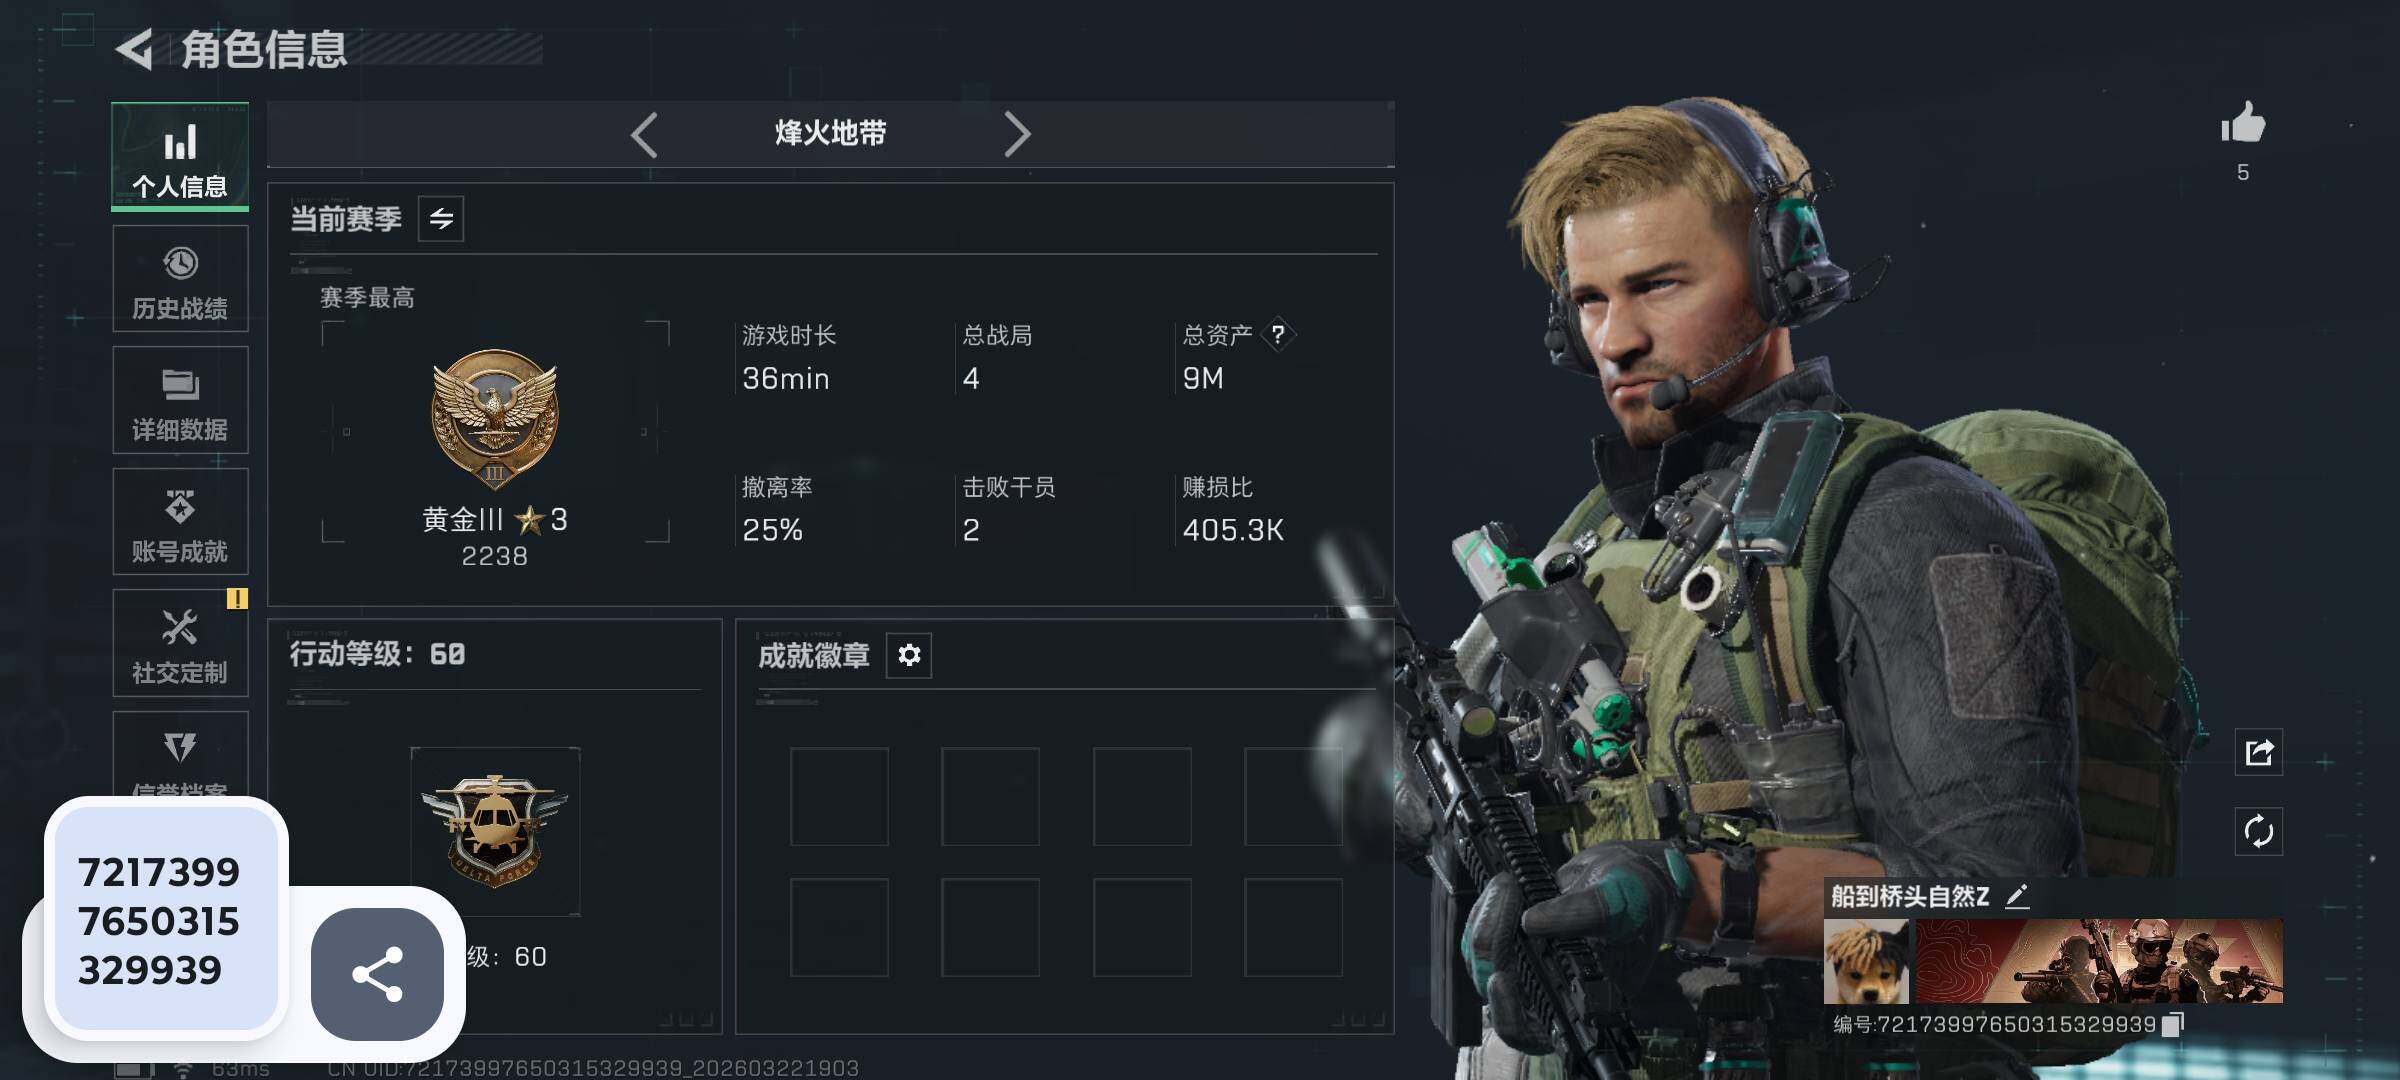Click the refresh rotate character icon

(2259, 831)
